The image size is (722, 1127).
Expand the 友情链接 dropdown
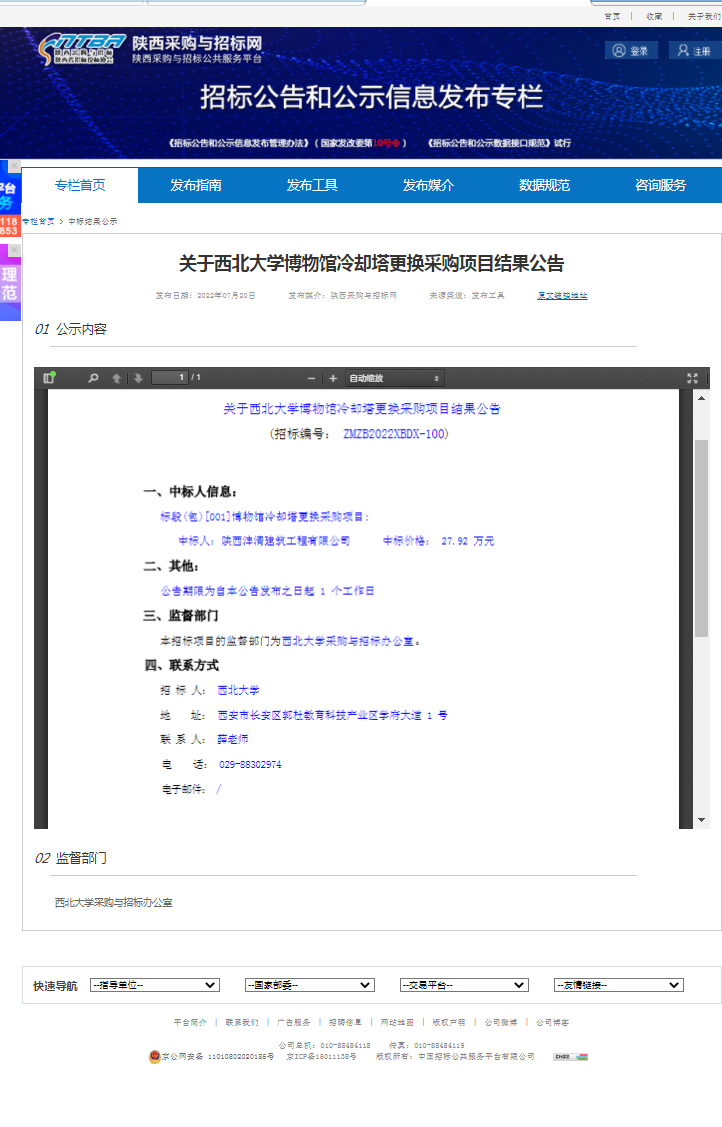[x=618, y=985]
